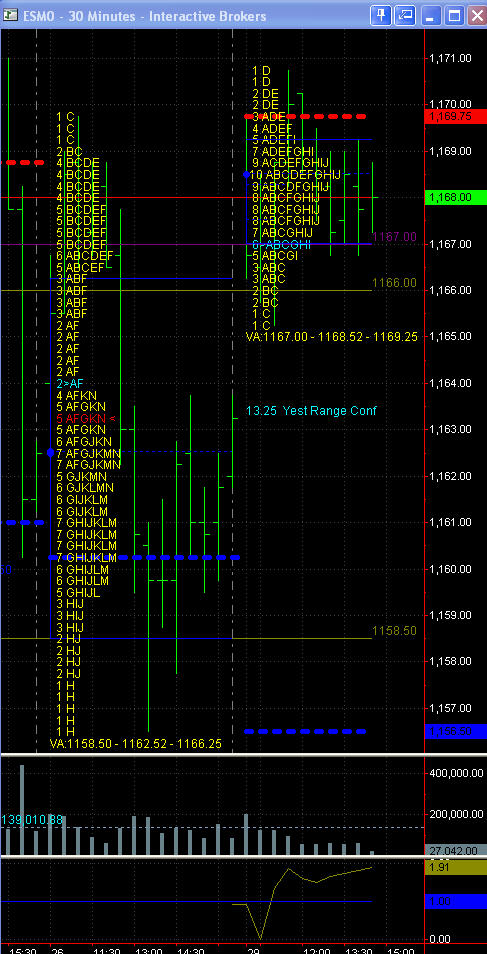
Task: Click the detach window icon beside the pin
Action: coord(405,15)
